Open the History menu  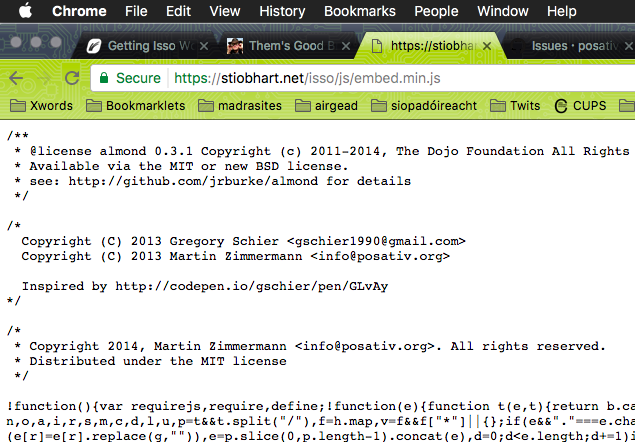tap(282, 12)
